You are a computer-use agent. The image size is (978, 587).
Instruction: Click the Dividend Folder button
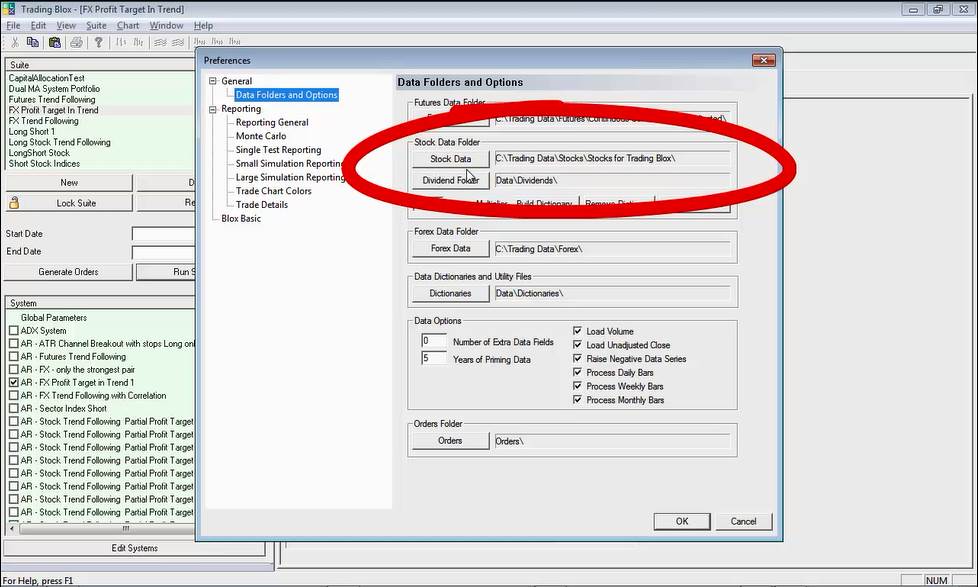point(450,180)
